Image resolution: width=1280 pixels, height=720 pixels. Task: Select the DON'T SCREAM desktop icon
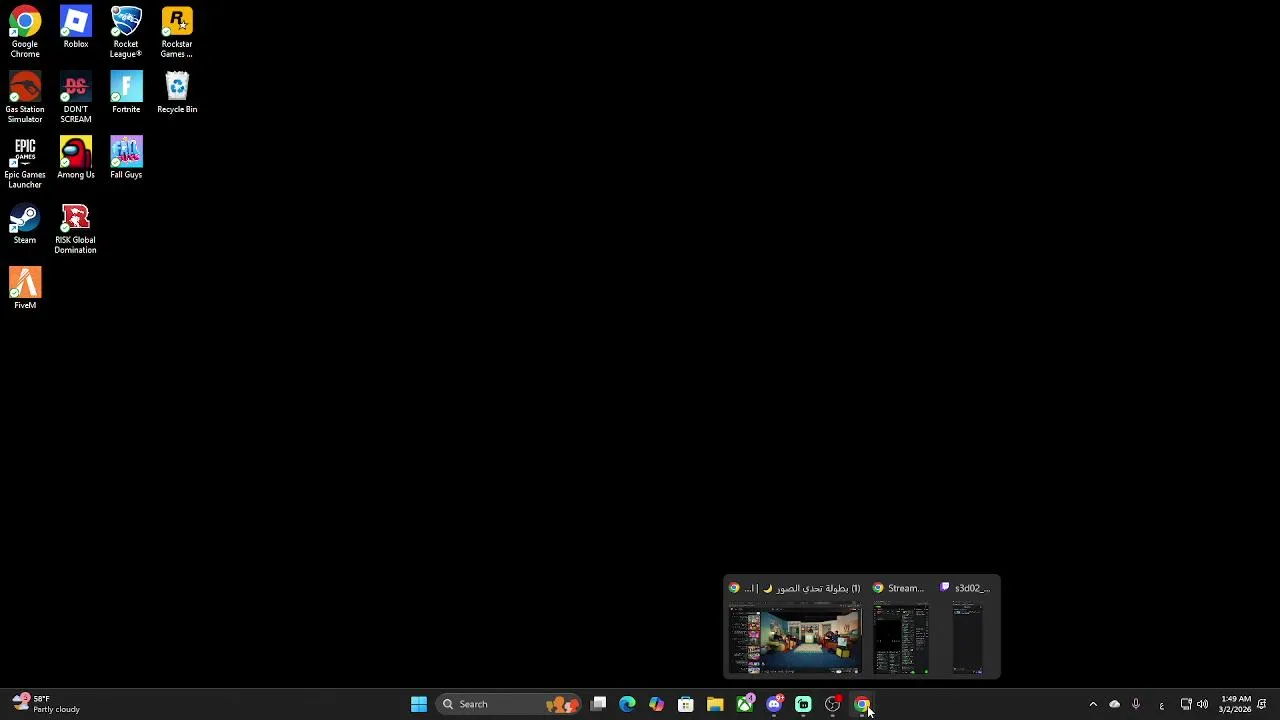tap(76, 97)
